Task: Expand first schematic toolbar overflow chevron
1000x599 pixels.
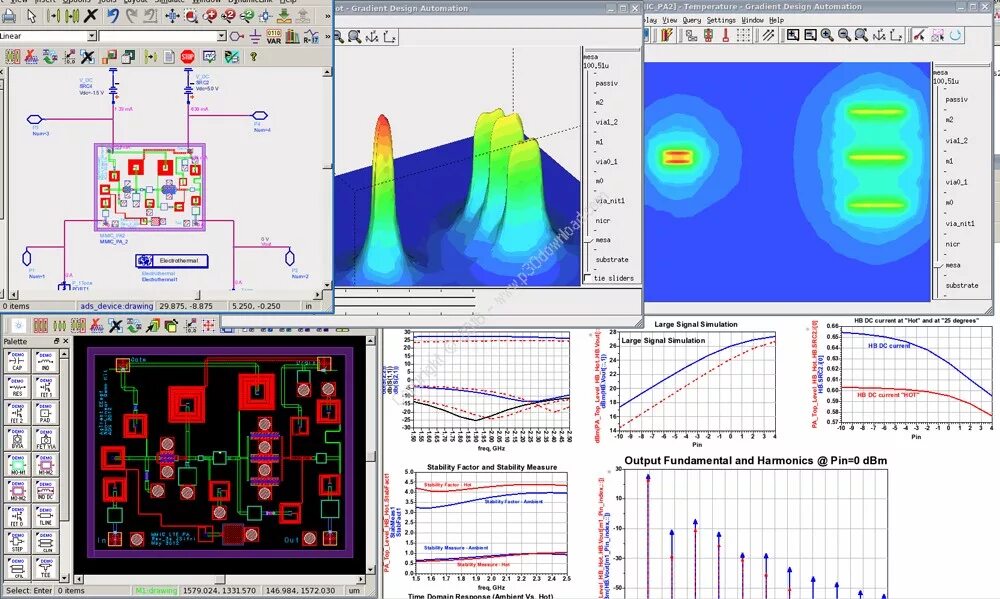Action: (x=327, y=15)
